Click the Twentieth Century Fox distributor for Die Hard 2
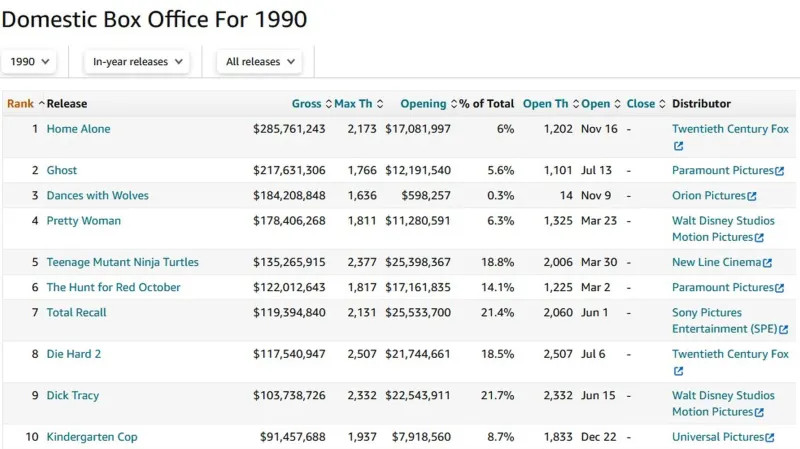Viewport: 800px width, 449px height. [730, 355]
